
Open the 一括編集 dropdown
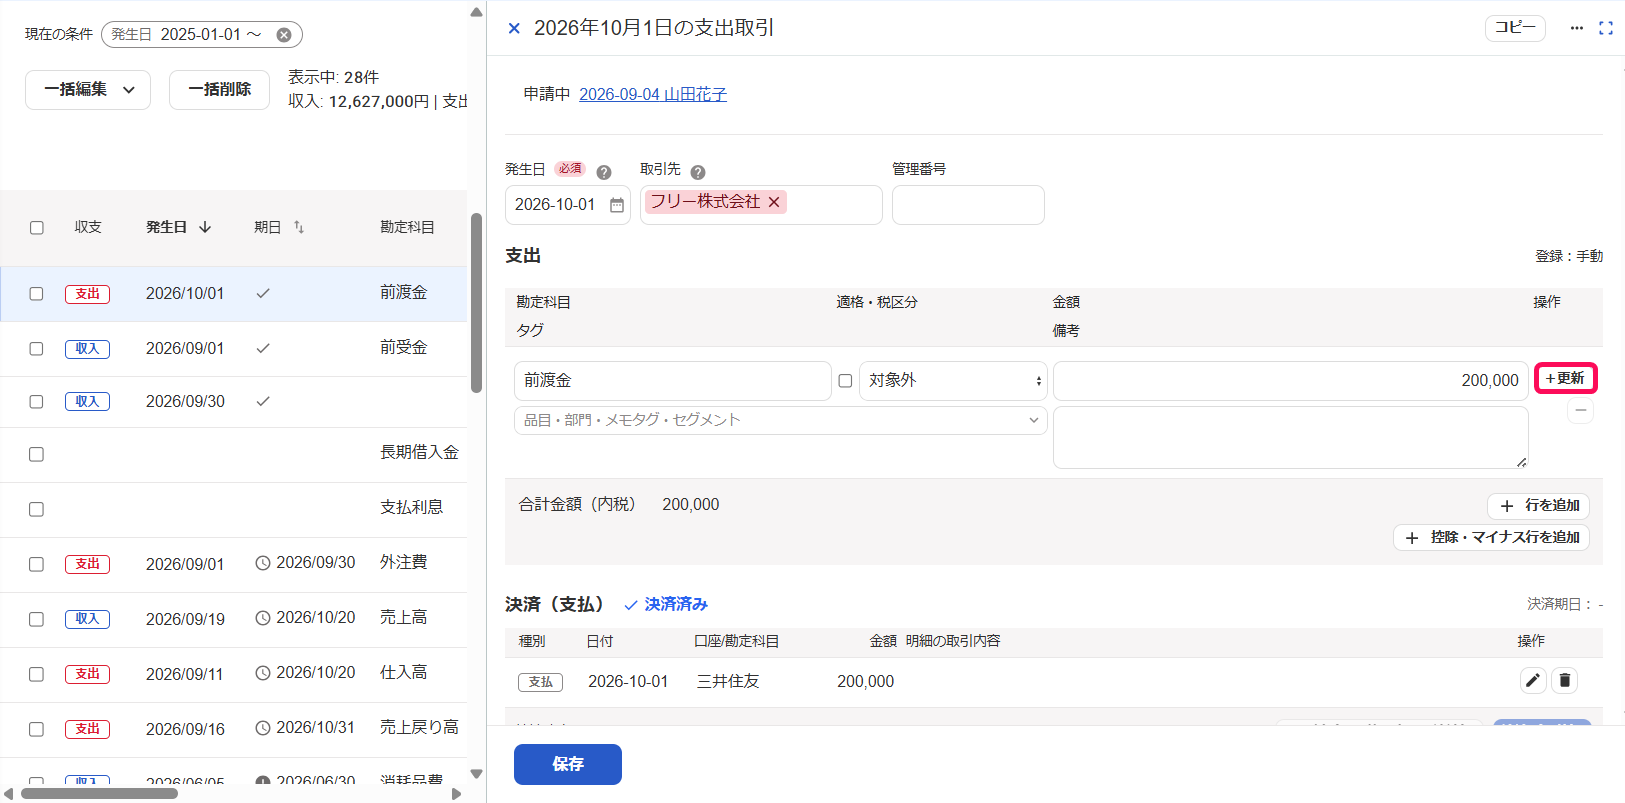[88, 89]
